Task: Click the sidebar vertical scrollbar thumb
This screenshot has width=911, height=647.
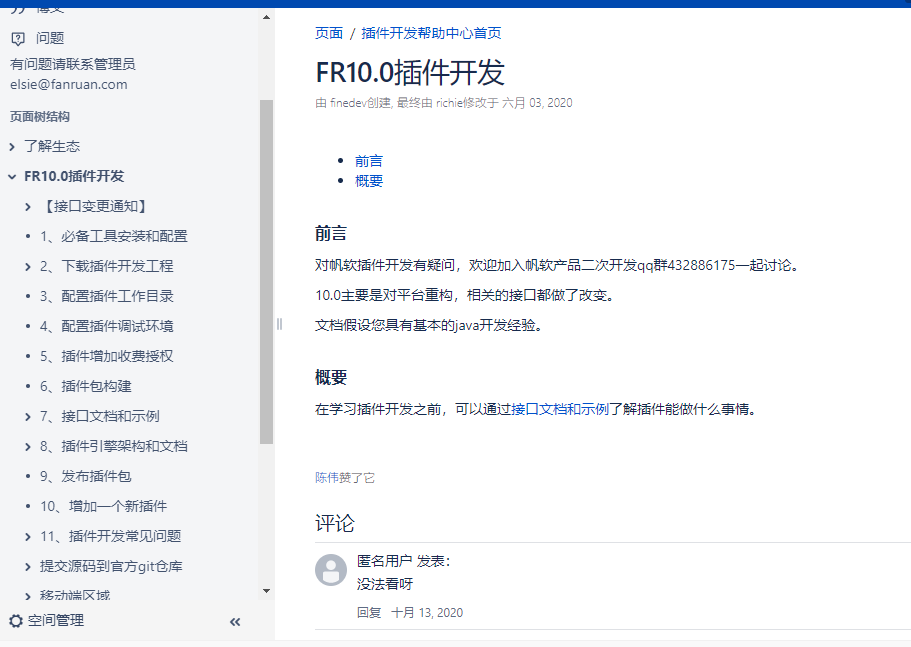Action: tap(267, 272)
